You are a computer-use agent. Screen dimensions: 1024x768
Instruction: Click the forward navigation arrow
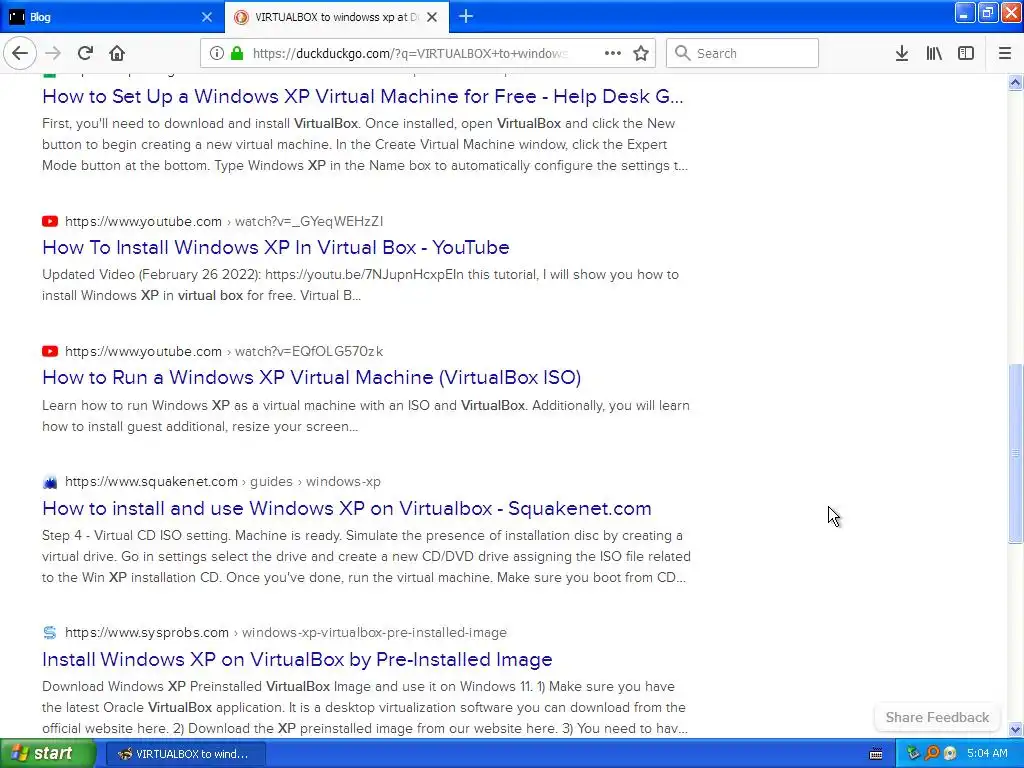click(54, 53)
